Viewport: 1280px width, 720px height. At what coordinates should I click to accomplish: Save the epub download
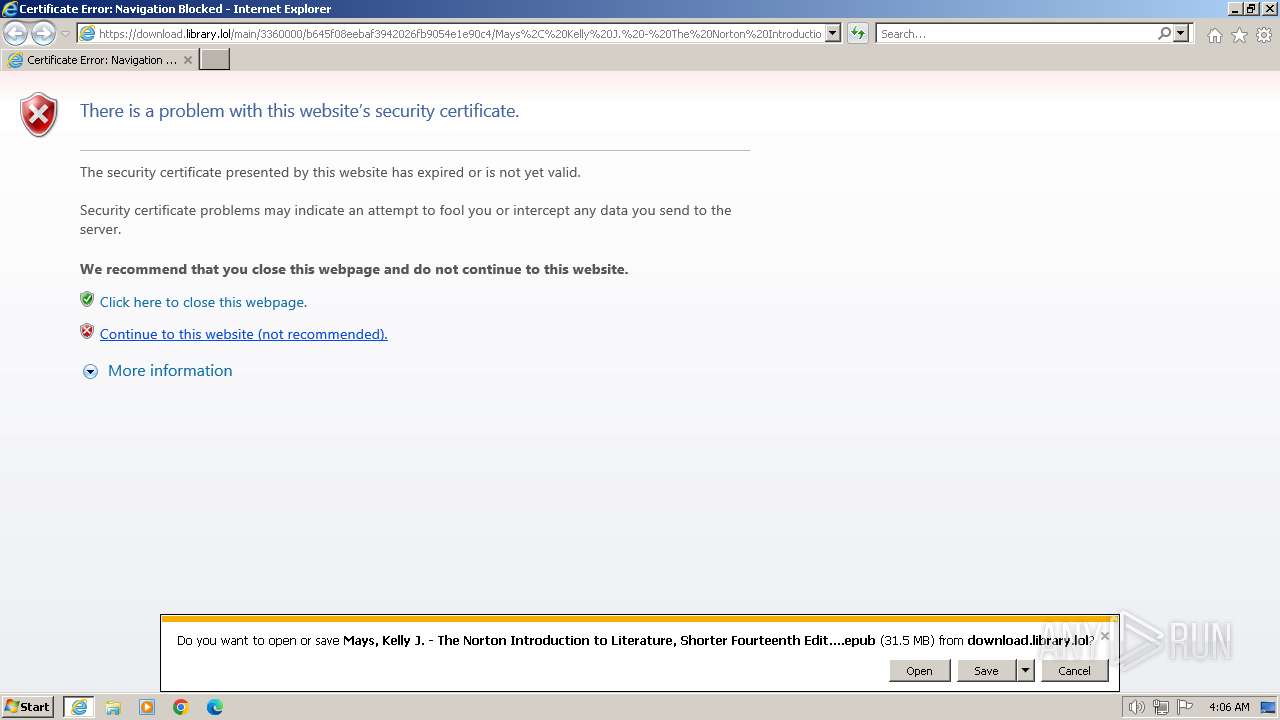coord(986,671)
